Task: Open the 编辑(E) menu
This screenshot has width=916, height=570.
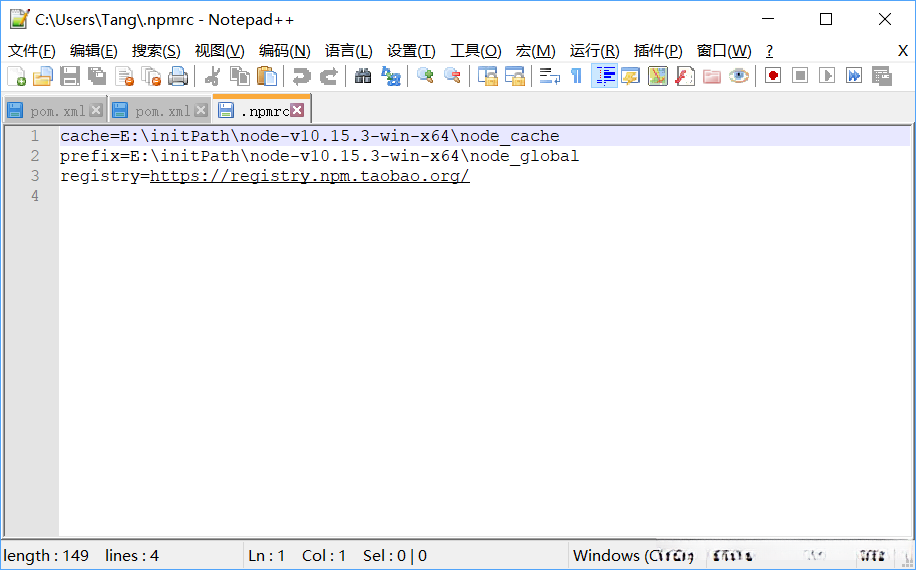Action: [93, 51]
